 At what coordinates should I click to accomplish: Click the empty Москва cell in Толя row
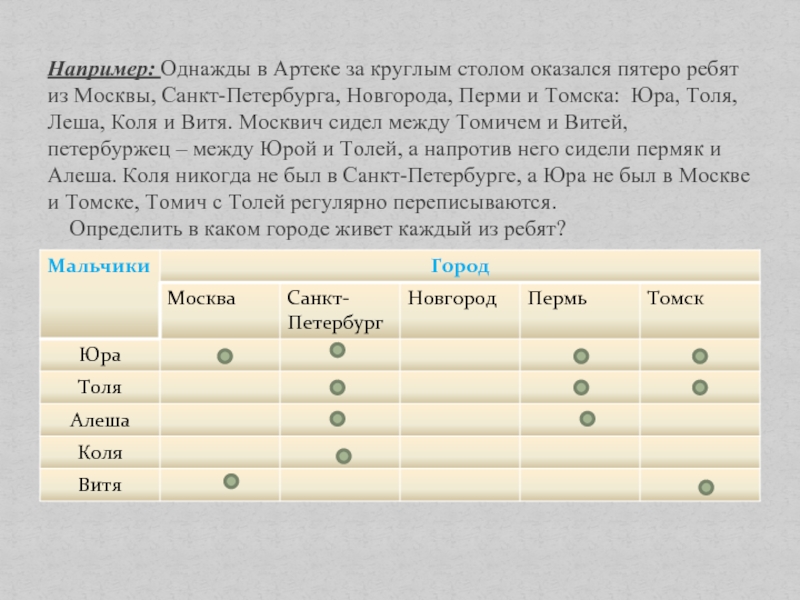point(220,387)
